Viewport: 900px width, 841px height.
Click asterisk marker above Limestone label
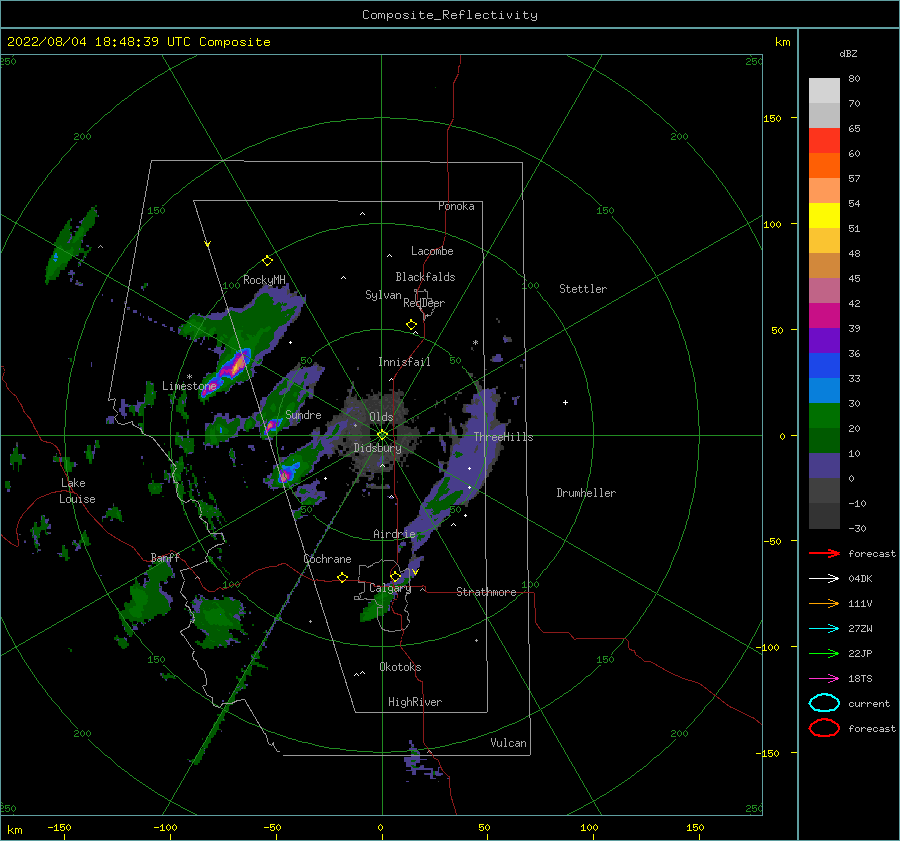click(x=189, y=377)
